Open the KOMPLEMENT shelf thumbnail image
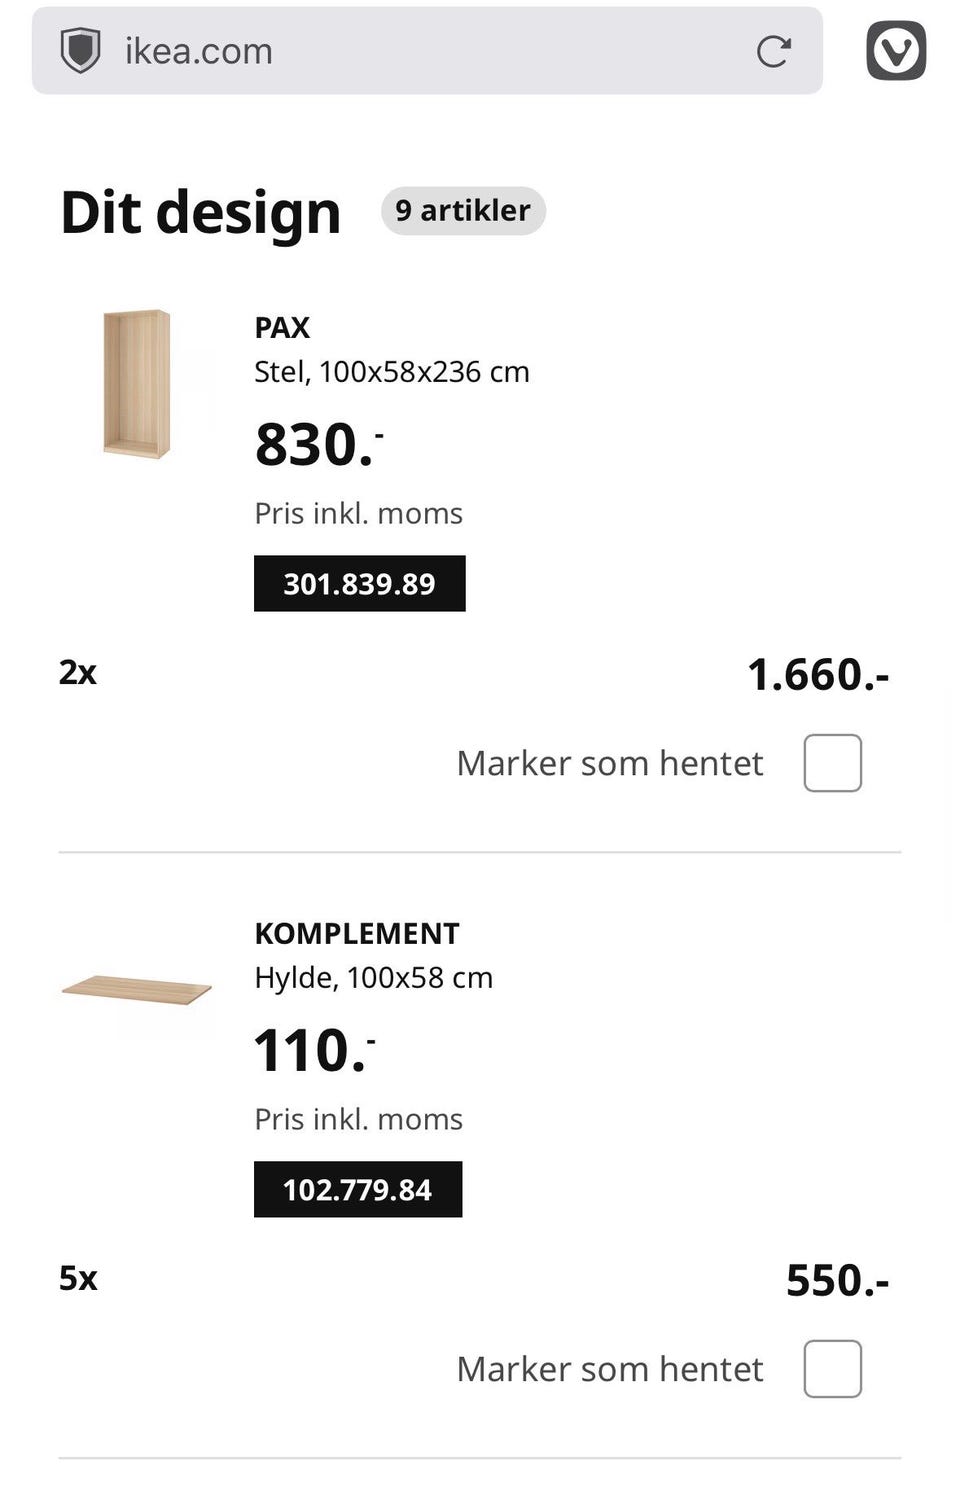The width and height of the screenshot is (960, 1496). (137, 989)
